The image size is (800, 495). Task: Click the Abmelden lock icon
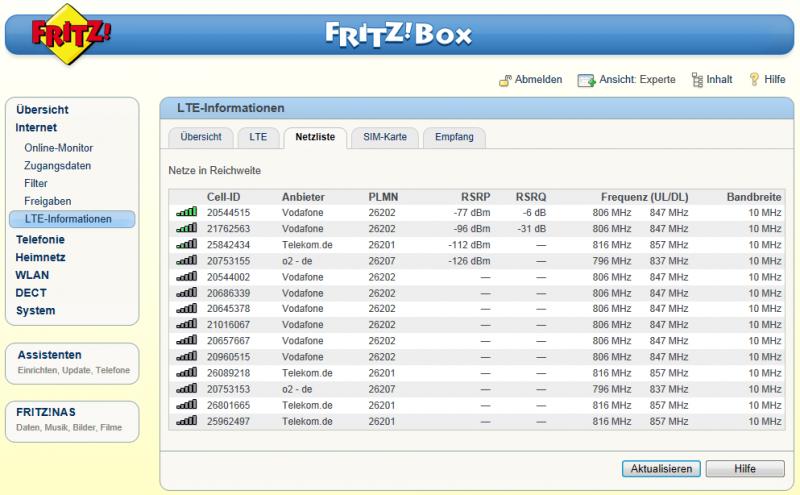[505, 80]
